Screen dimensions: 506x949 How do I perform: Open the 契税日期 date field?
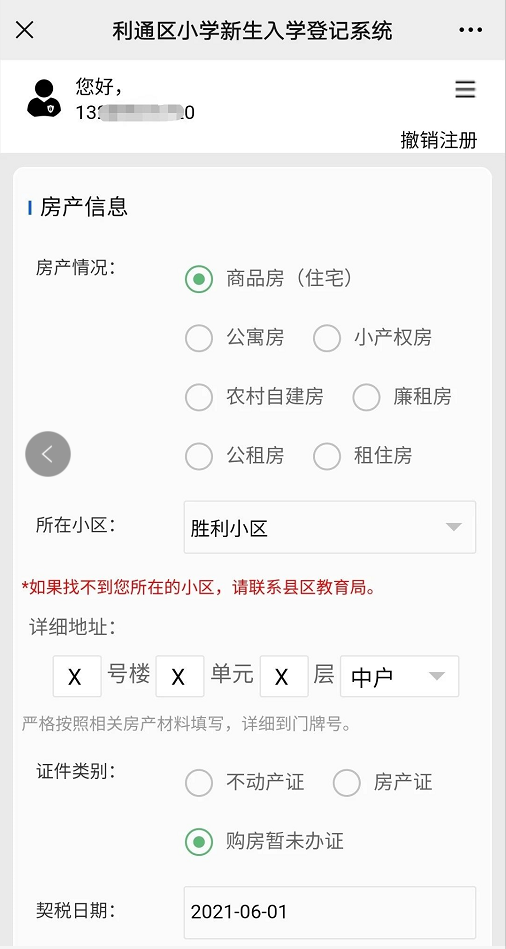(x=330, y=913)
